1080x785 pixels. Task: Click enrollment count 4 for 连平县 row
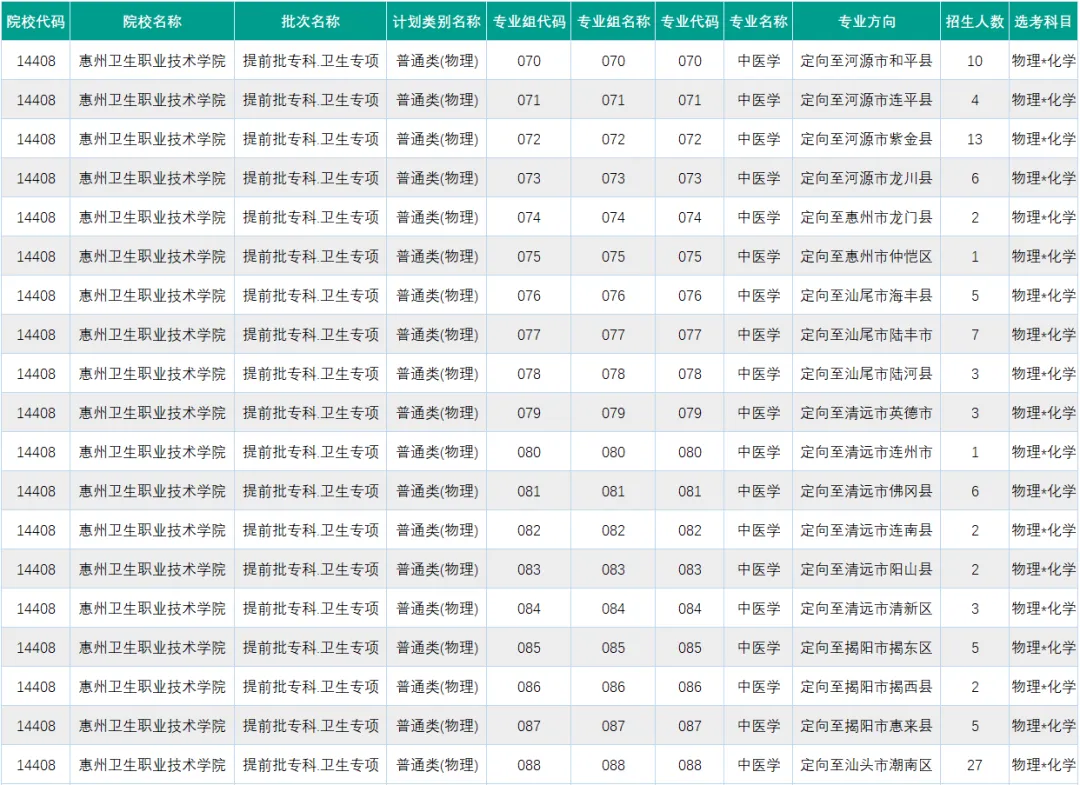975,100
